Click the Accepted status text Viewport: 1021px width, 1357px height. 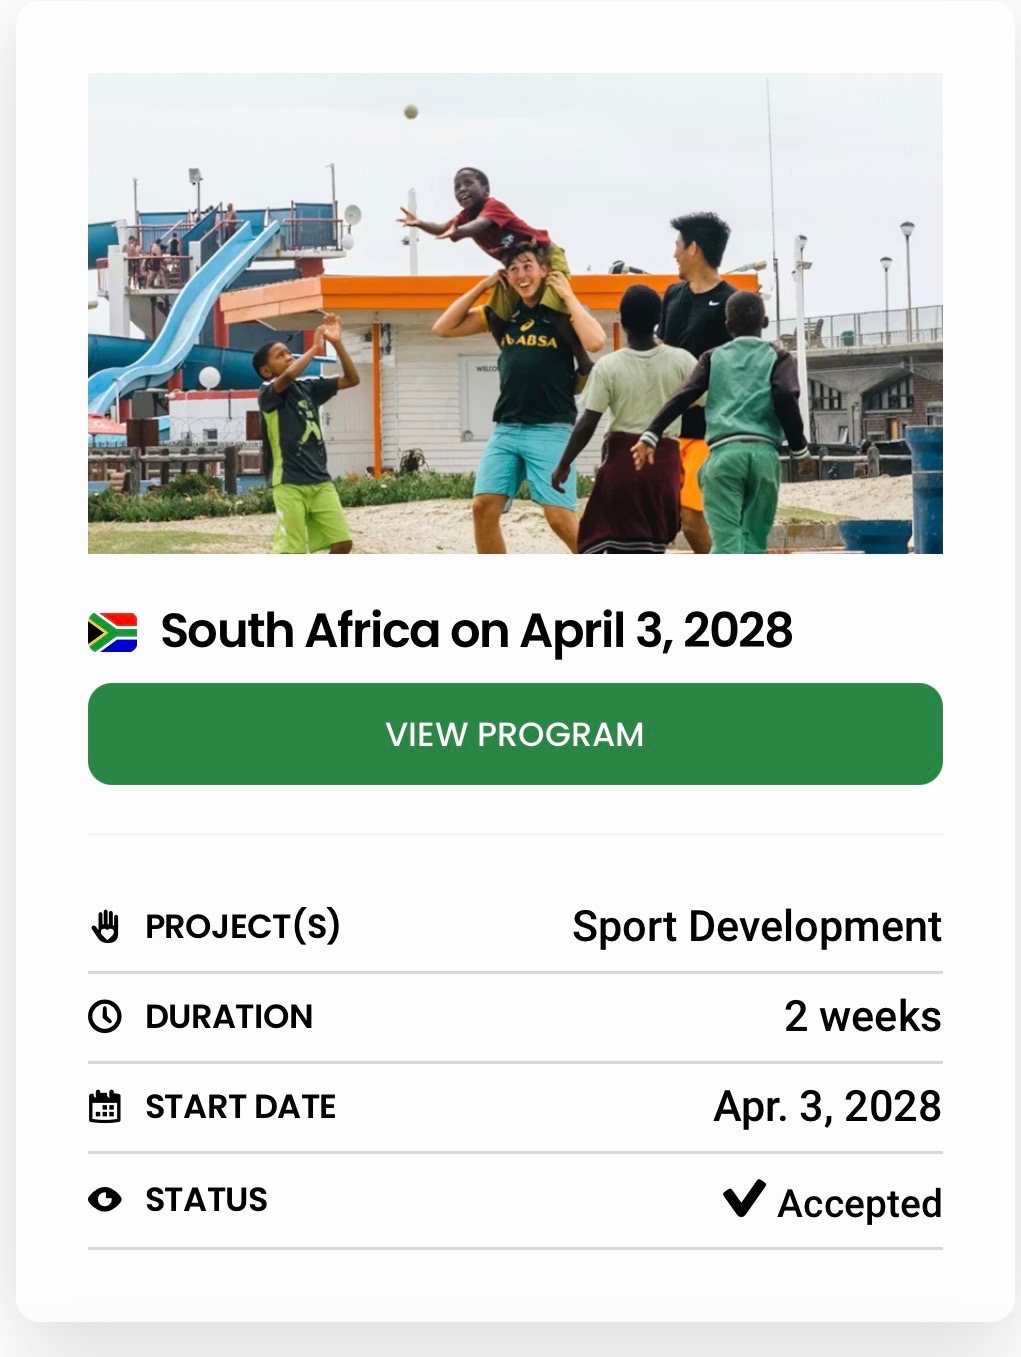point(859,1204)
